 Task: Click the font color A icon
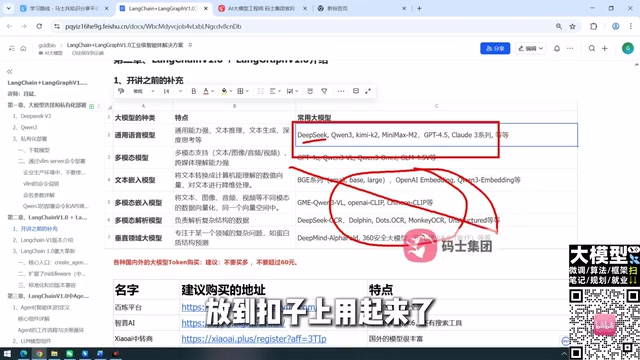[x=206, y=91]
